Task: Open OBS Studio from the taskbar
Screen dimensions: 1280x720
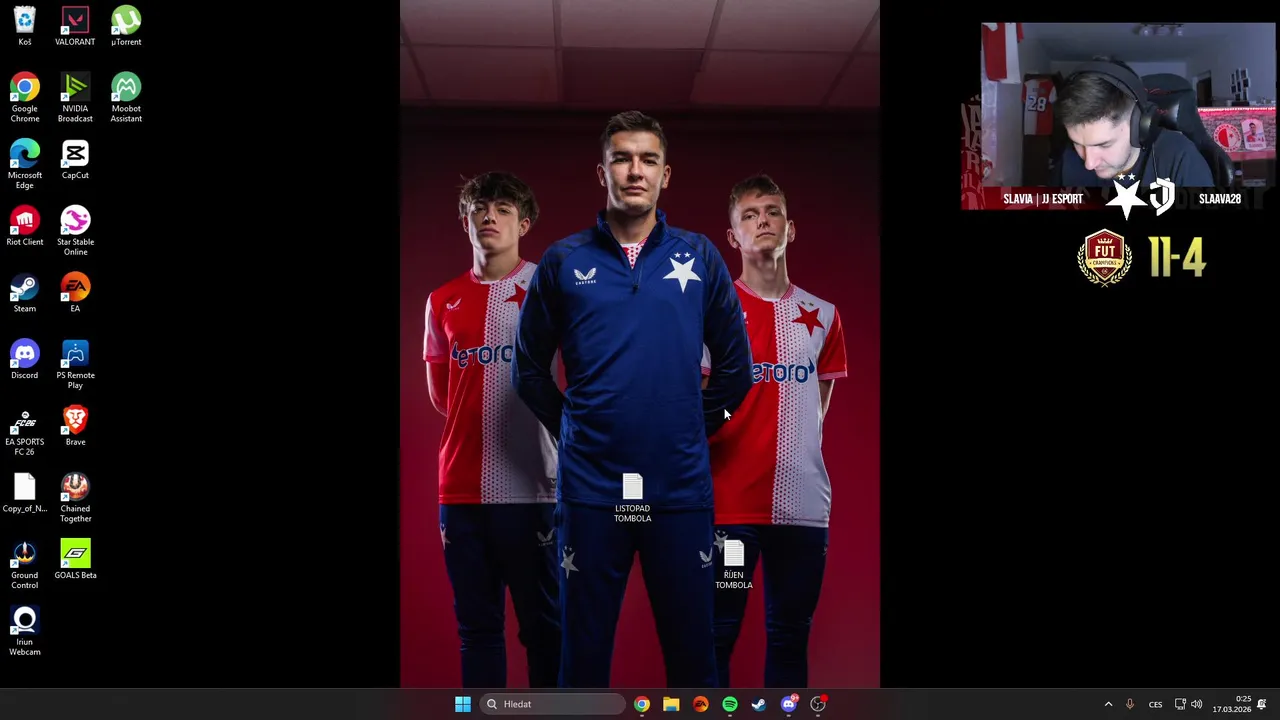Action: (818, 704)
